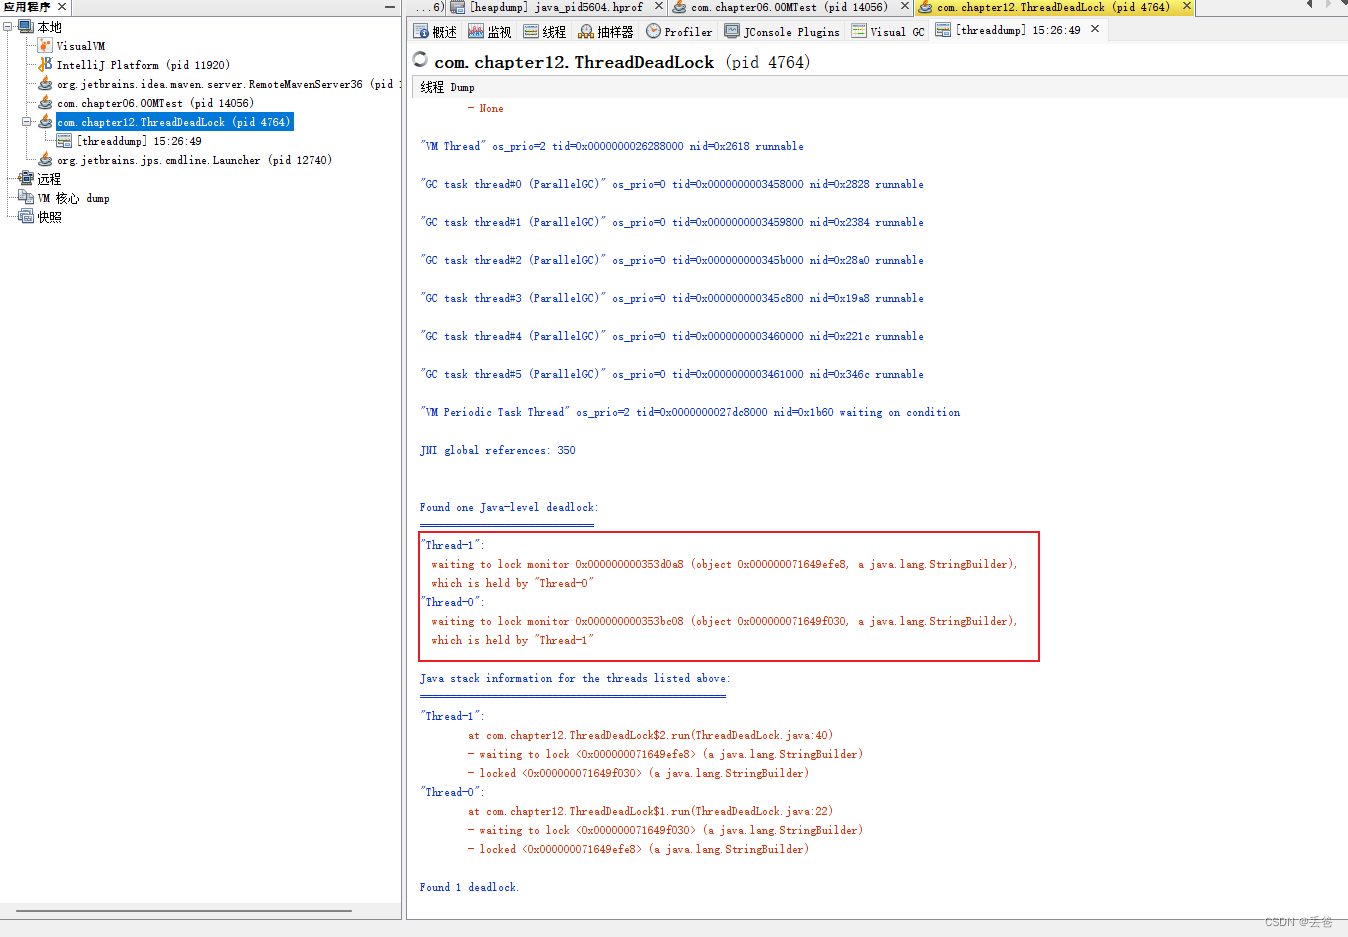Click the jps.cmdline.Launcher Java icon
The image size is (1348, 937).
coord(45,160)
